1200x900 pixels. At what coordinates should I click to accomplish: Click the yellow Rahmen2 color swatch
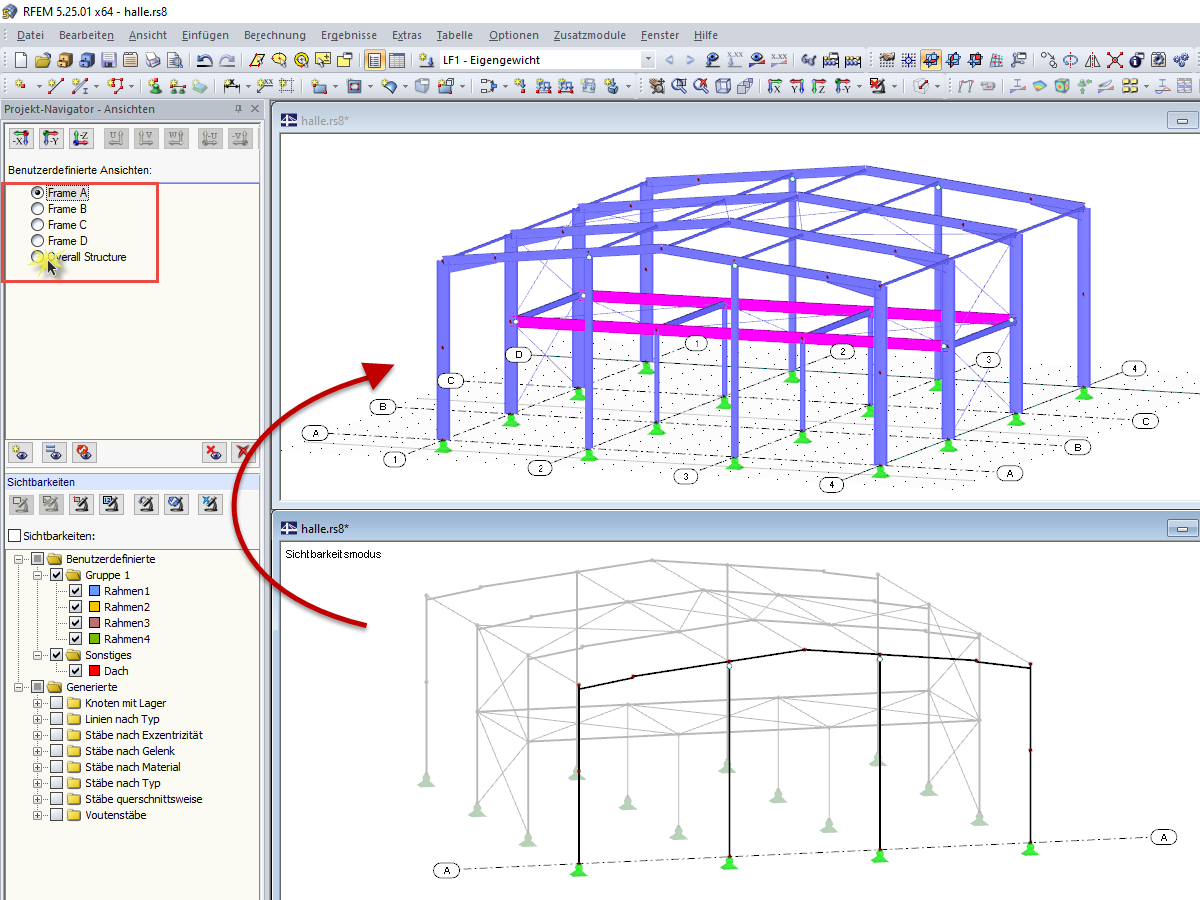pyautogui.click(x=93, y=607)
